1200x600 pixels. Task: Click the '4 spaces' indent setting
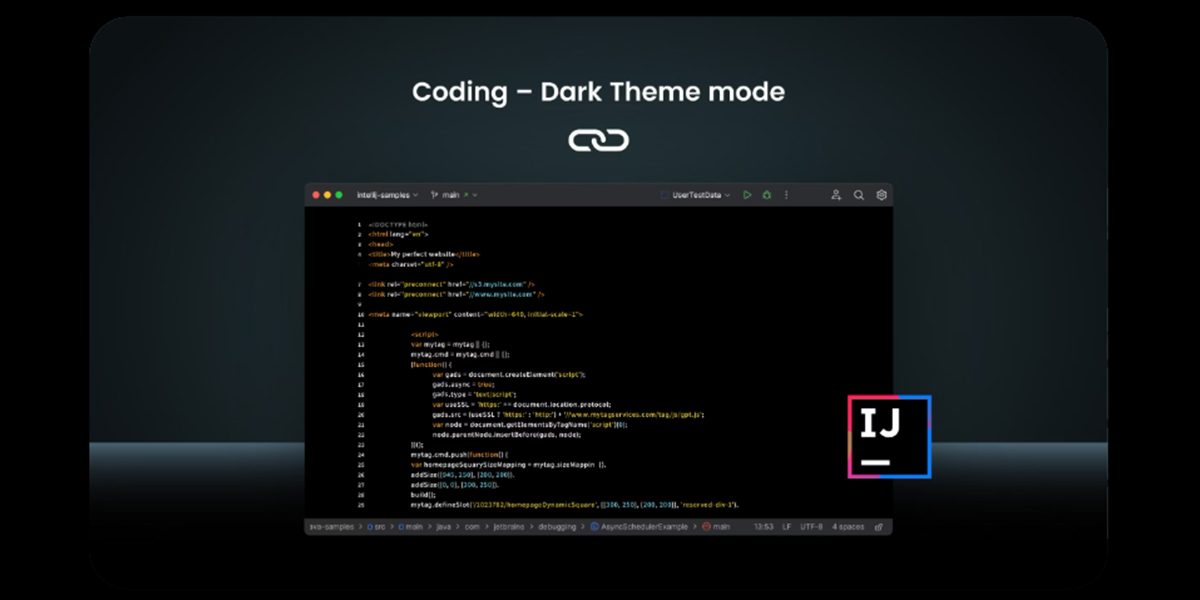pyautogui.click(x=849, y=526)
